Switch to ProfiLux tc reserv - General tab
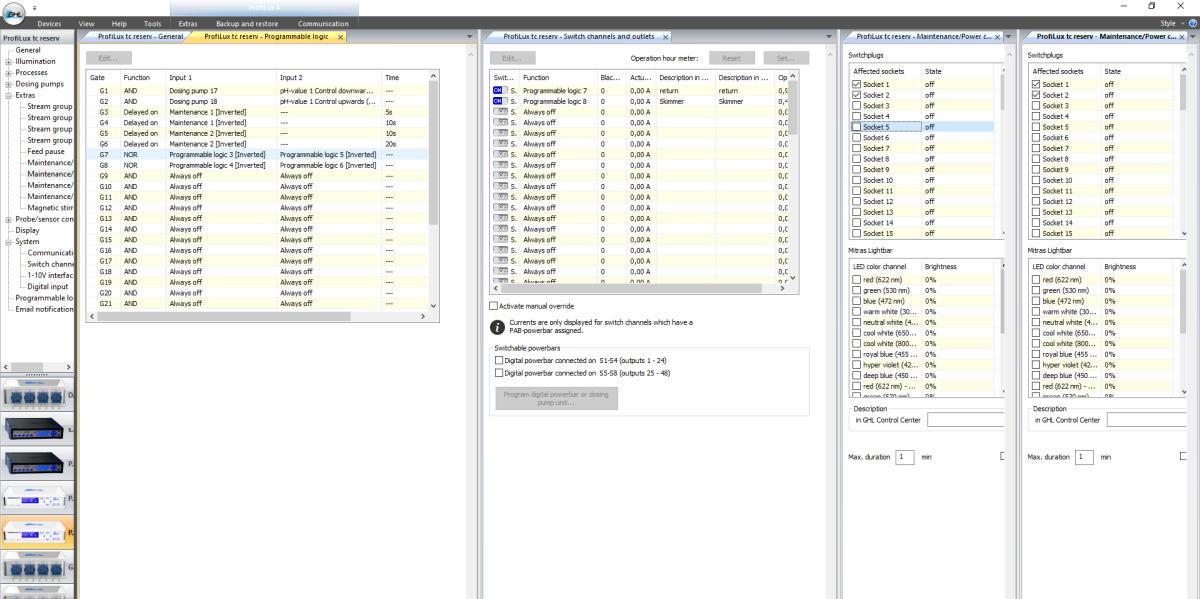The height and width of the screenshot is (599, 1200). (x=140, y=36)
